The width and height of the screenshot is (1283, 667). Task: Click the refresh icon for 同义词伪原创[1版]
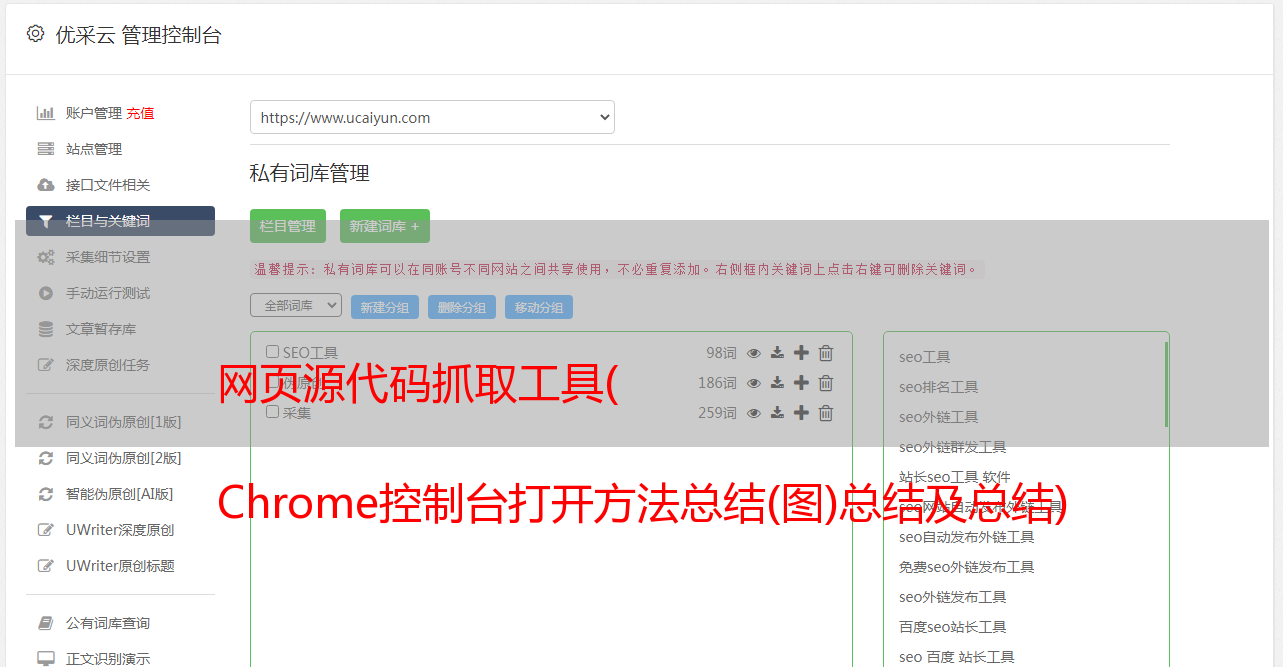coord(46,422)
